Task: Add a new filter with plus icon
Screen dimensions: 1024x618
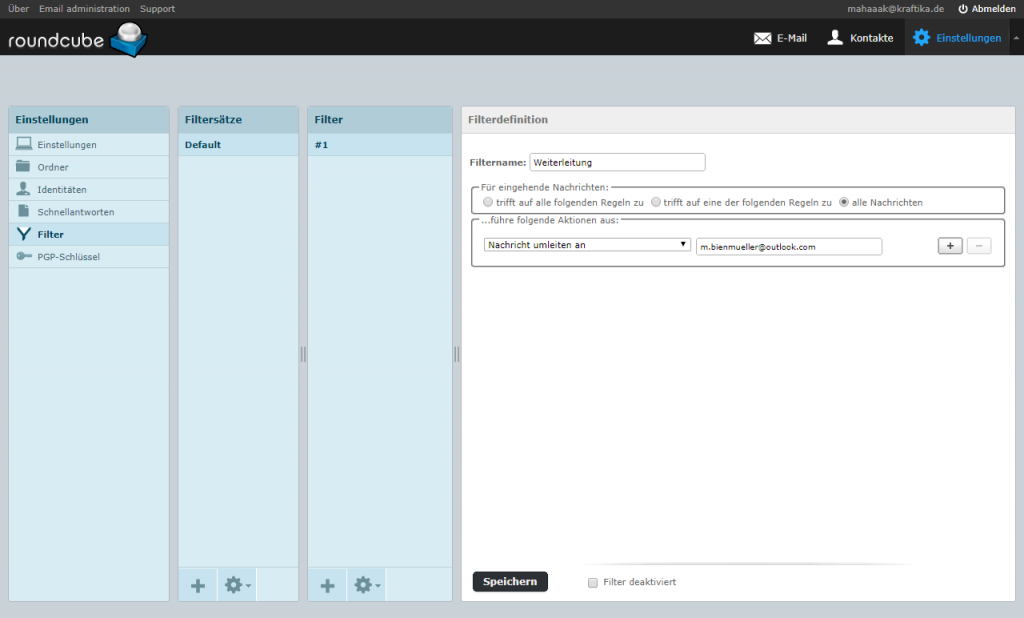Action: [327, 585]
